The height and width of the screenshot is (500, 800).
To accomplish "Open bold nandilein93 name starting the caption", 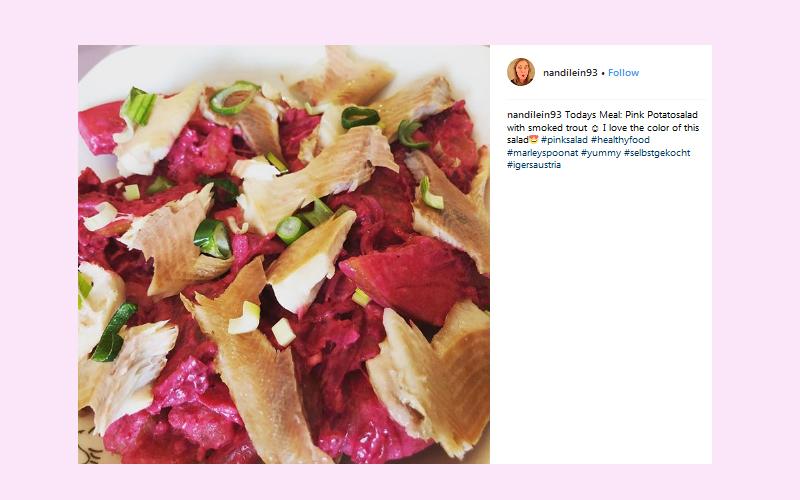I will [x=534, y=115].
